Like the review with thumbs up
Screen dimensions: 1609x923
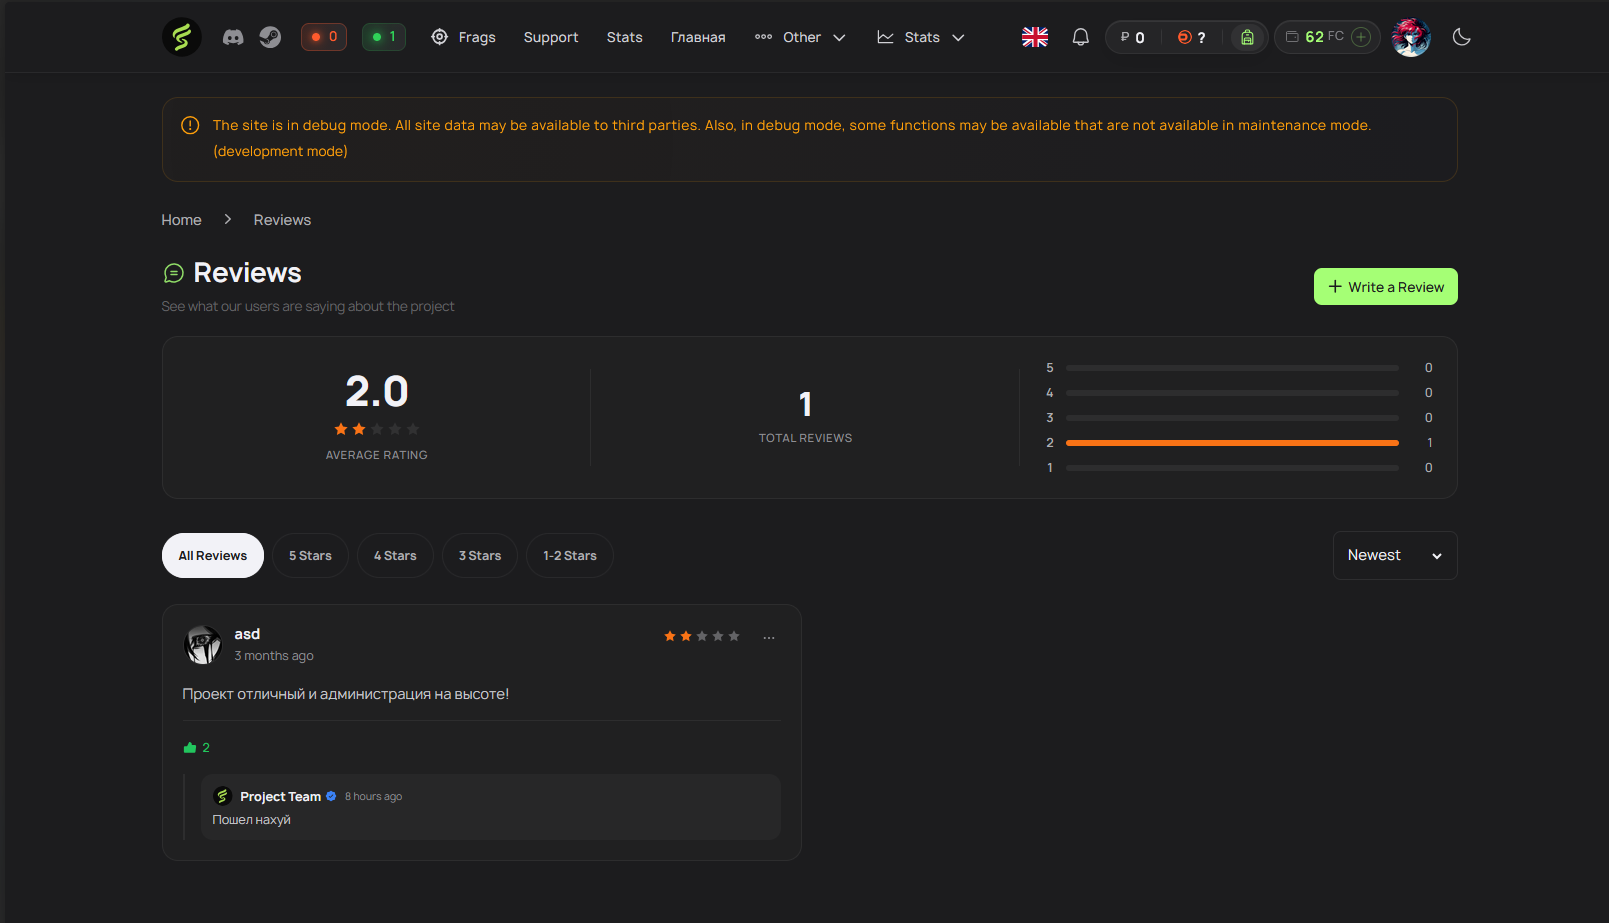190,748
